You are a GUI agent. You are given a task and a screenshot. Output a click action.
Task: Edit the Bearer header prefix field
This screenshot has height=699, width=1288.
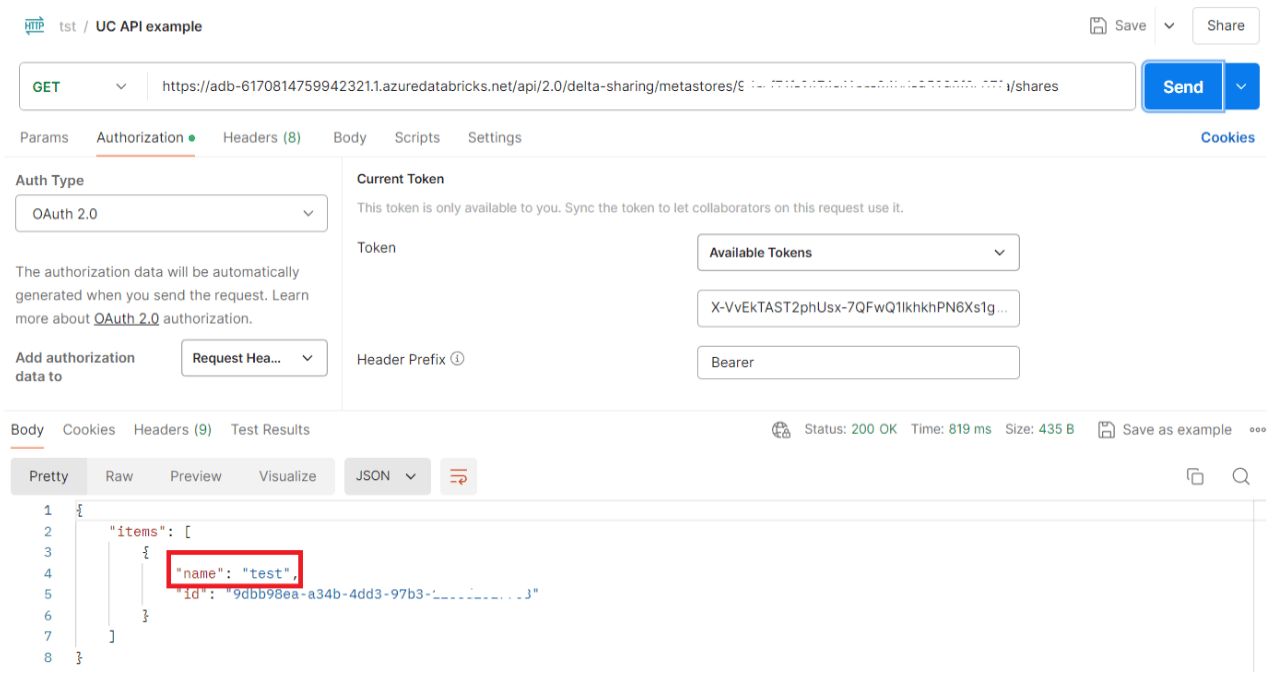858,362
